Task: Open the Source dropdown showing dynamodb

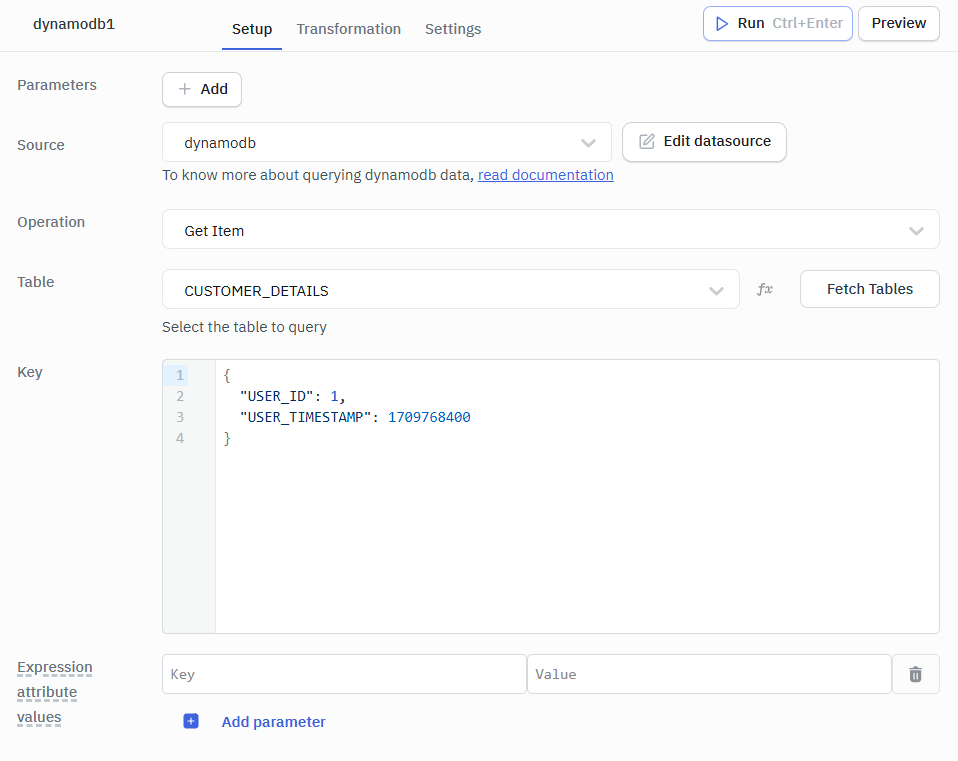Action: 387,142
